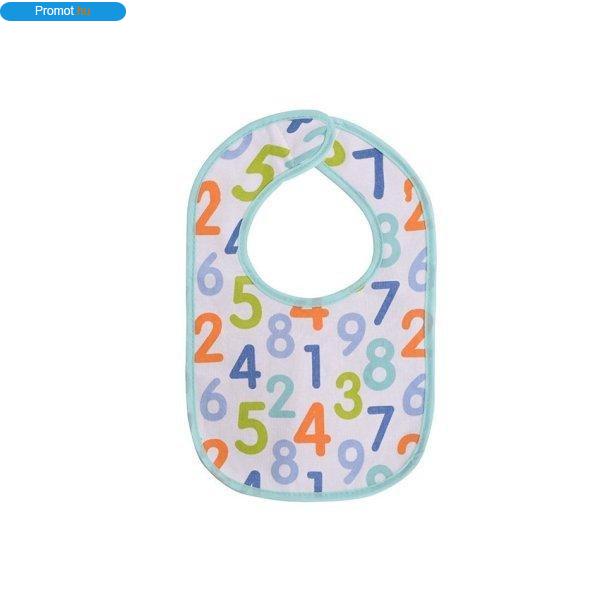
Task: Click the mint green trim at bib bottom
Action: [312, 496]
